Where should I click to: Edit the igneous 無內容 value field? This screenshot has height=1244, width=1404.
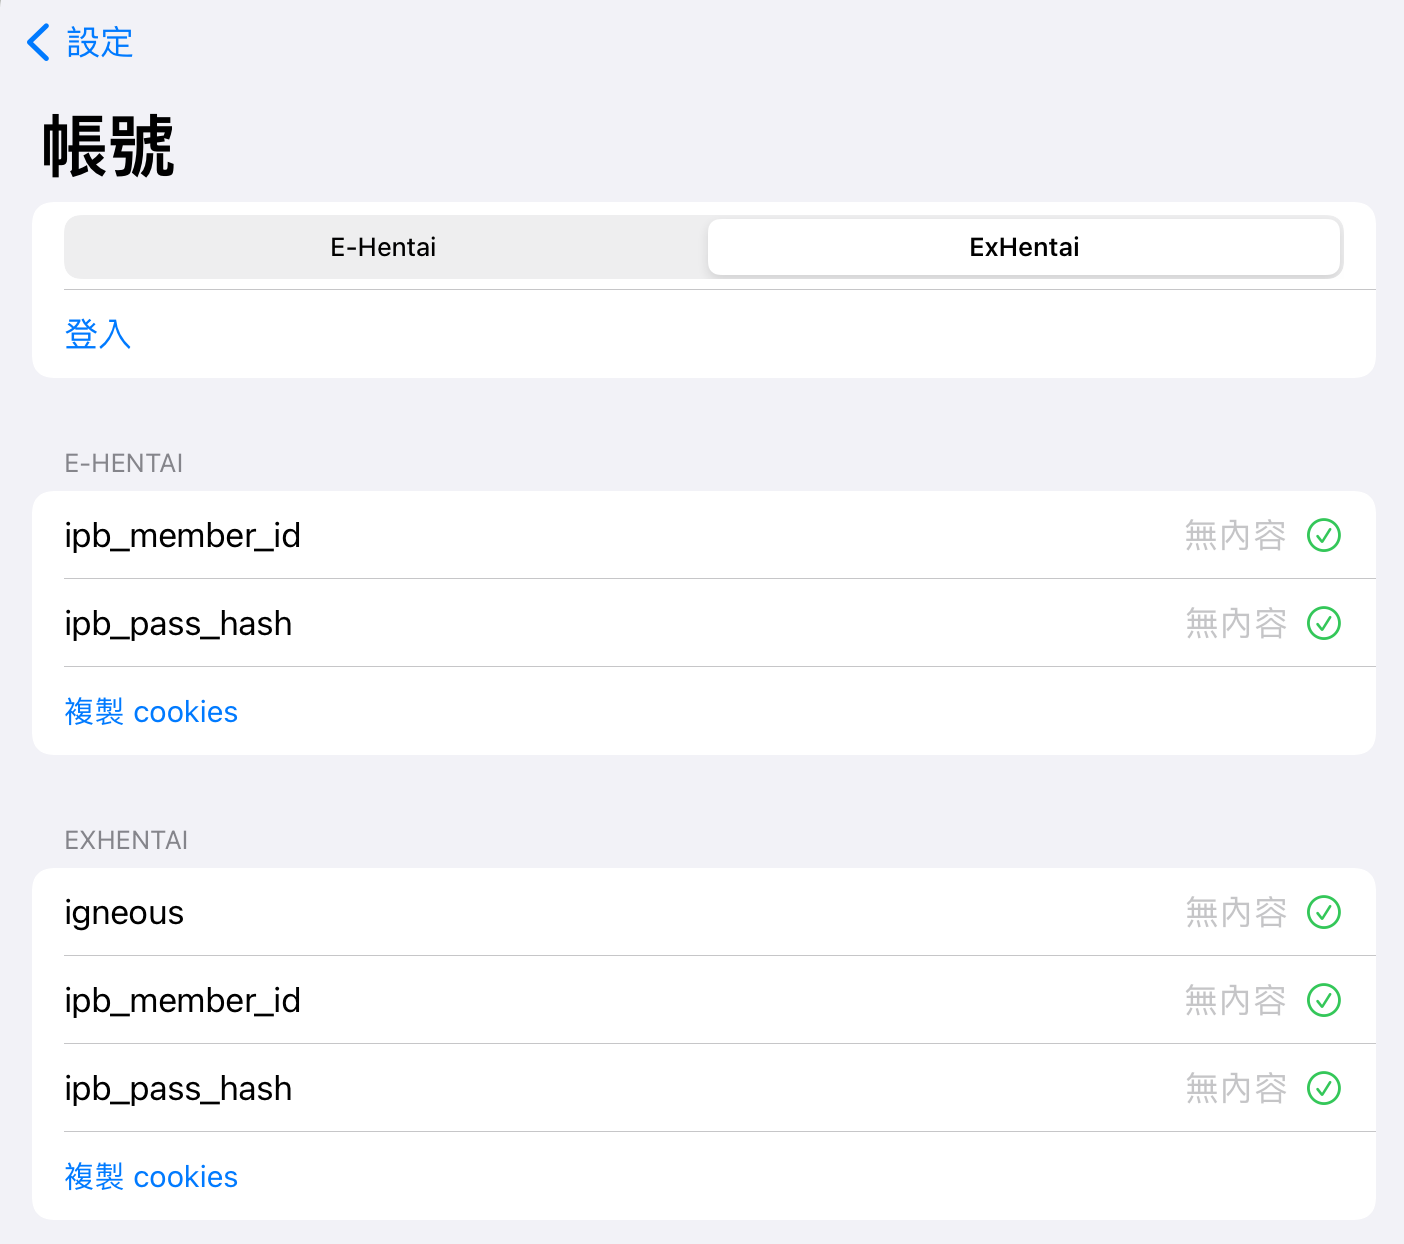(1235, 912)
